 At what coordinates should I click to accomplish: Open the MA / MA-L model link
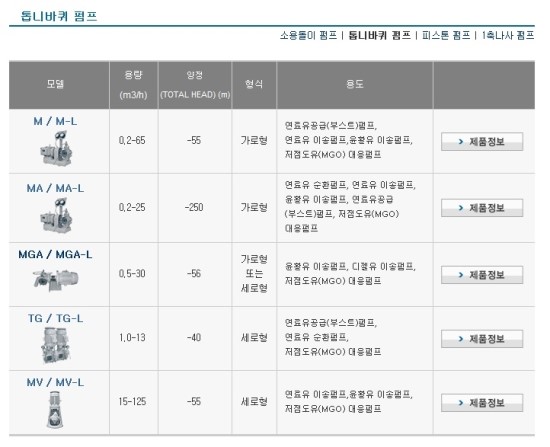click(x=55, y=188)
